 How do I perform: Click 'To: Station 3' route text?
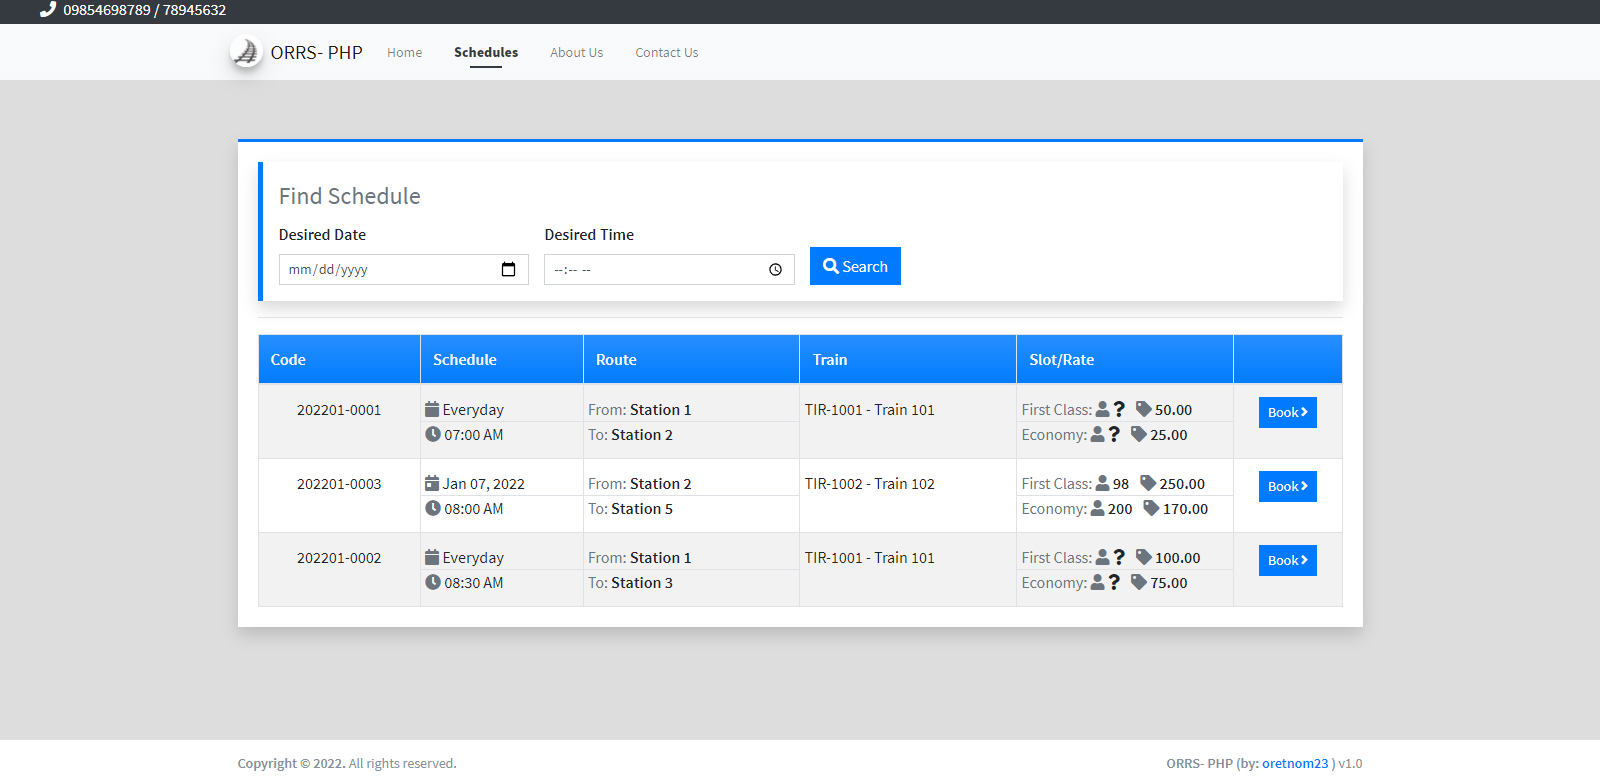click(630, 583)
